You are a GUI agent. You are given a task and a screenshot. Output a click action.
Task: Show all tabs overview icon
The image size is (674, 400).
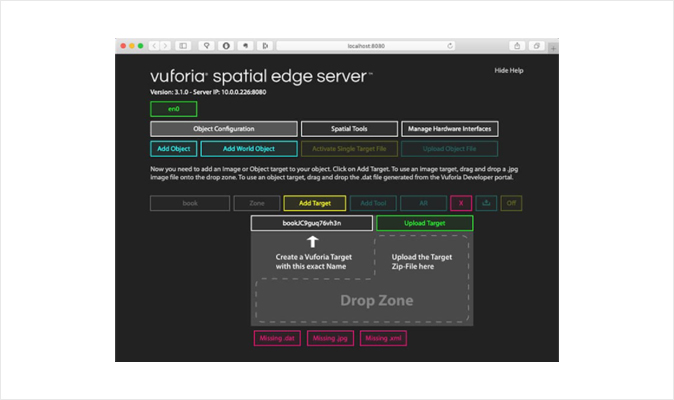pos(536,46)
